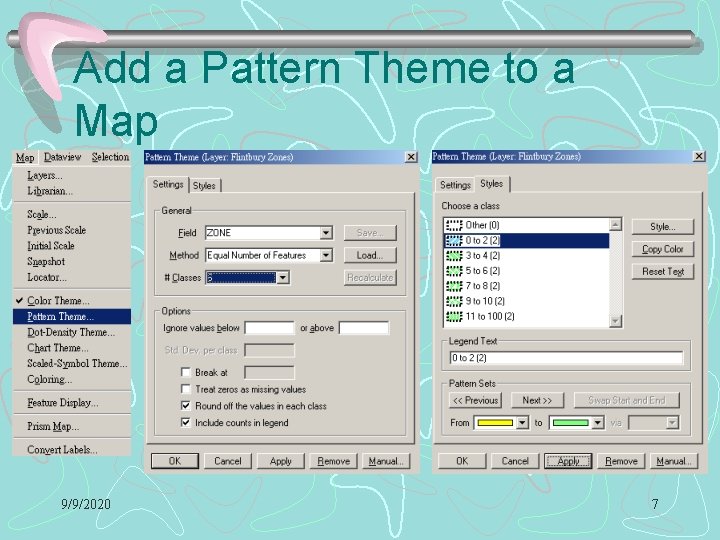
Task: Open the Map menu
Action: point(25,158)
